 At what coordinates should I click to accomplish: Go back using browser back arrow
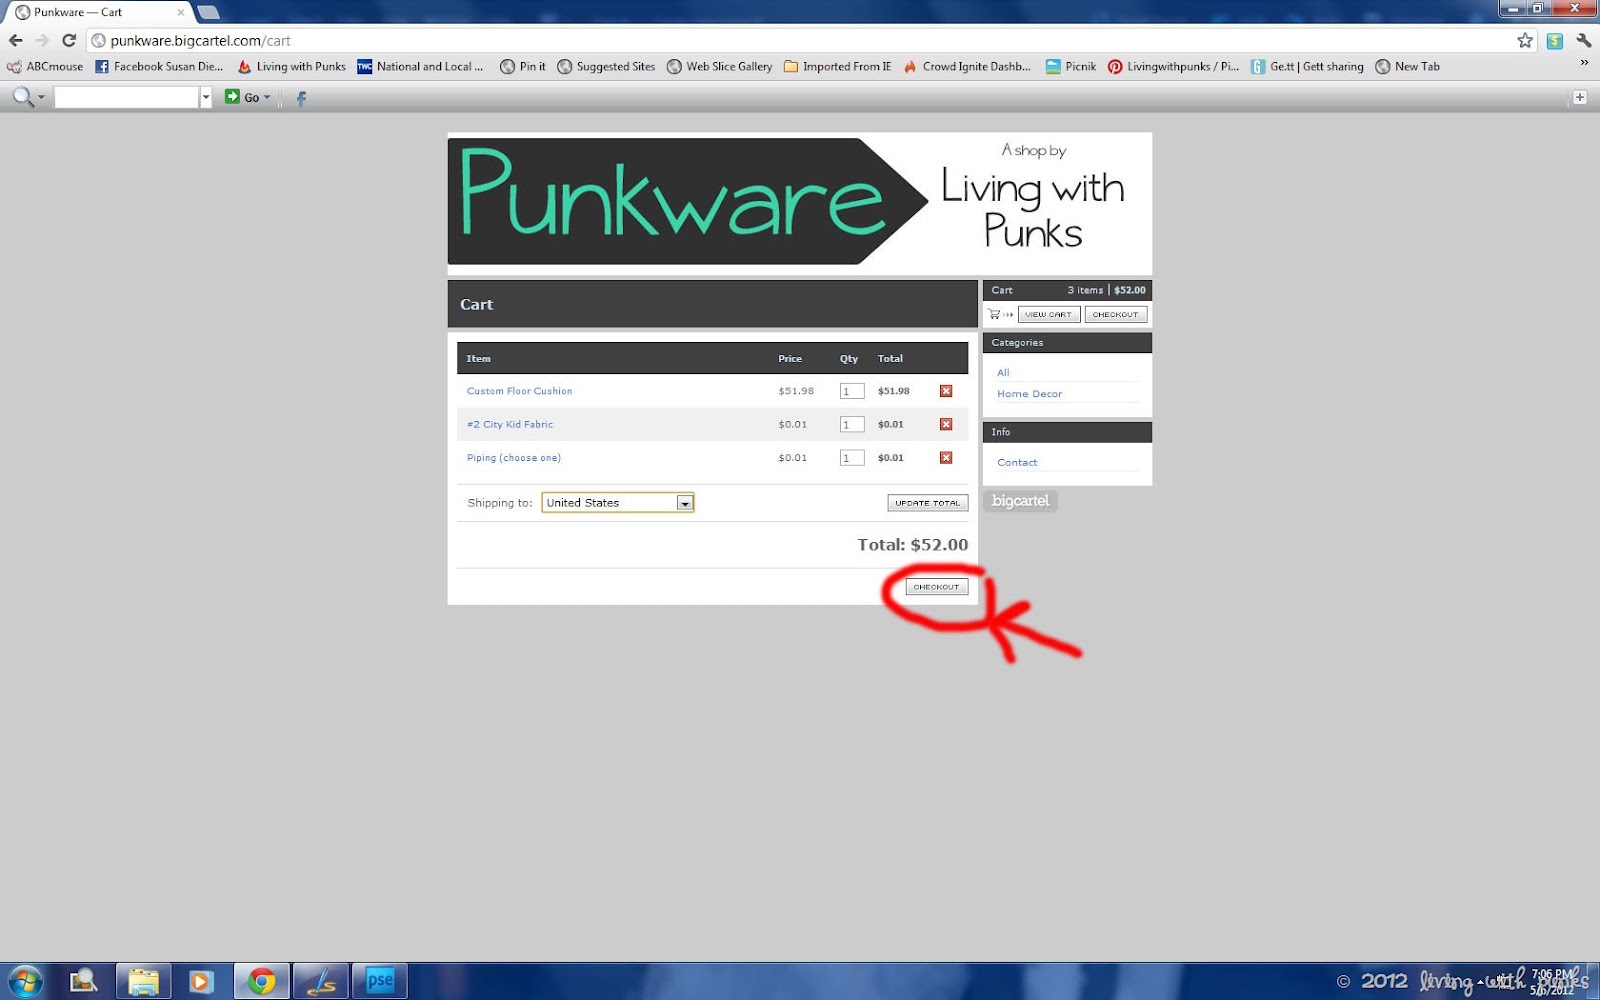click(16, 40)
